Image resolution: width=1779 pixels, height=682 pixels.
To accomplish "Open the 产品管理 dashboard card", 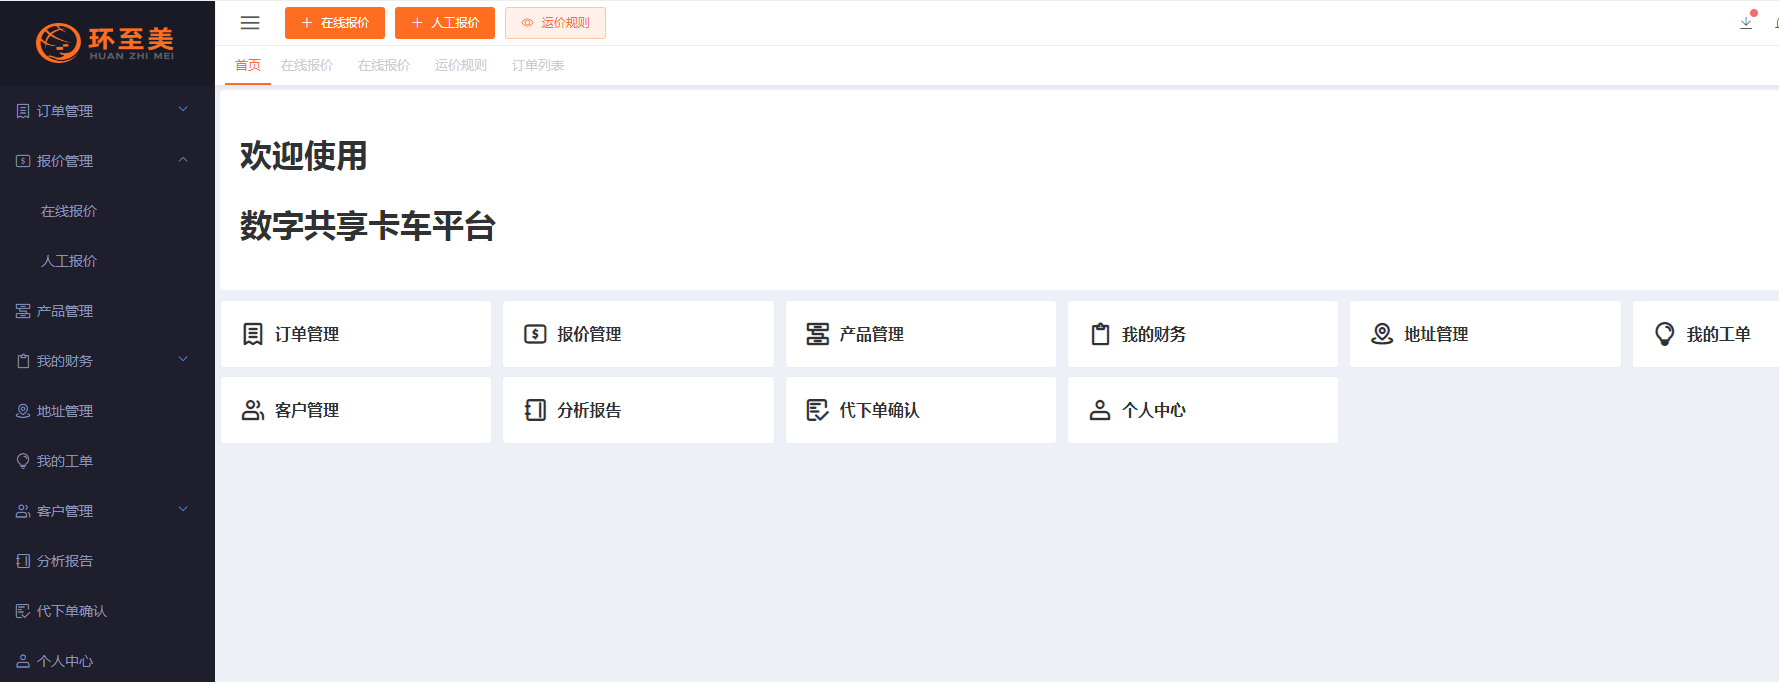I will [920, 334].
